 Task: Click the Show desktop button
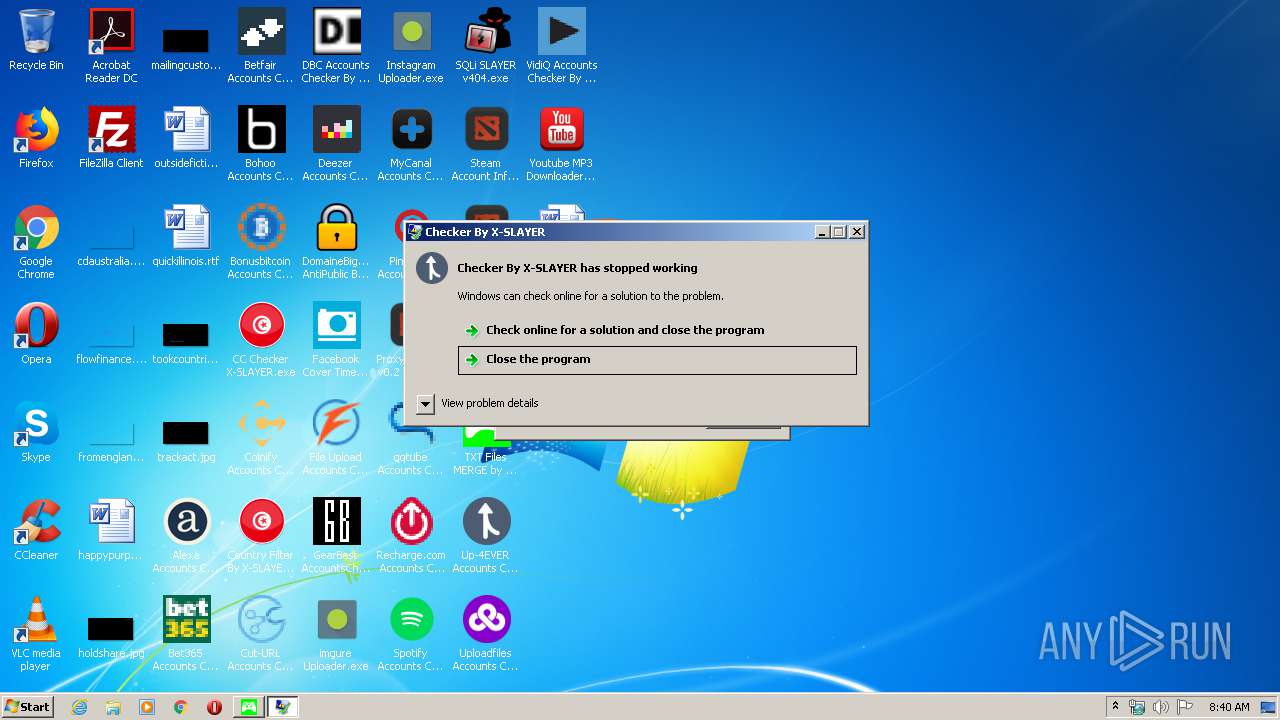coord(1269,707)
